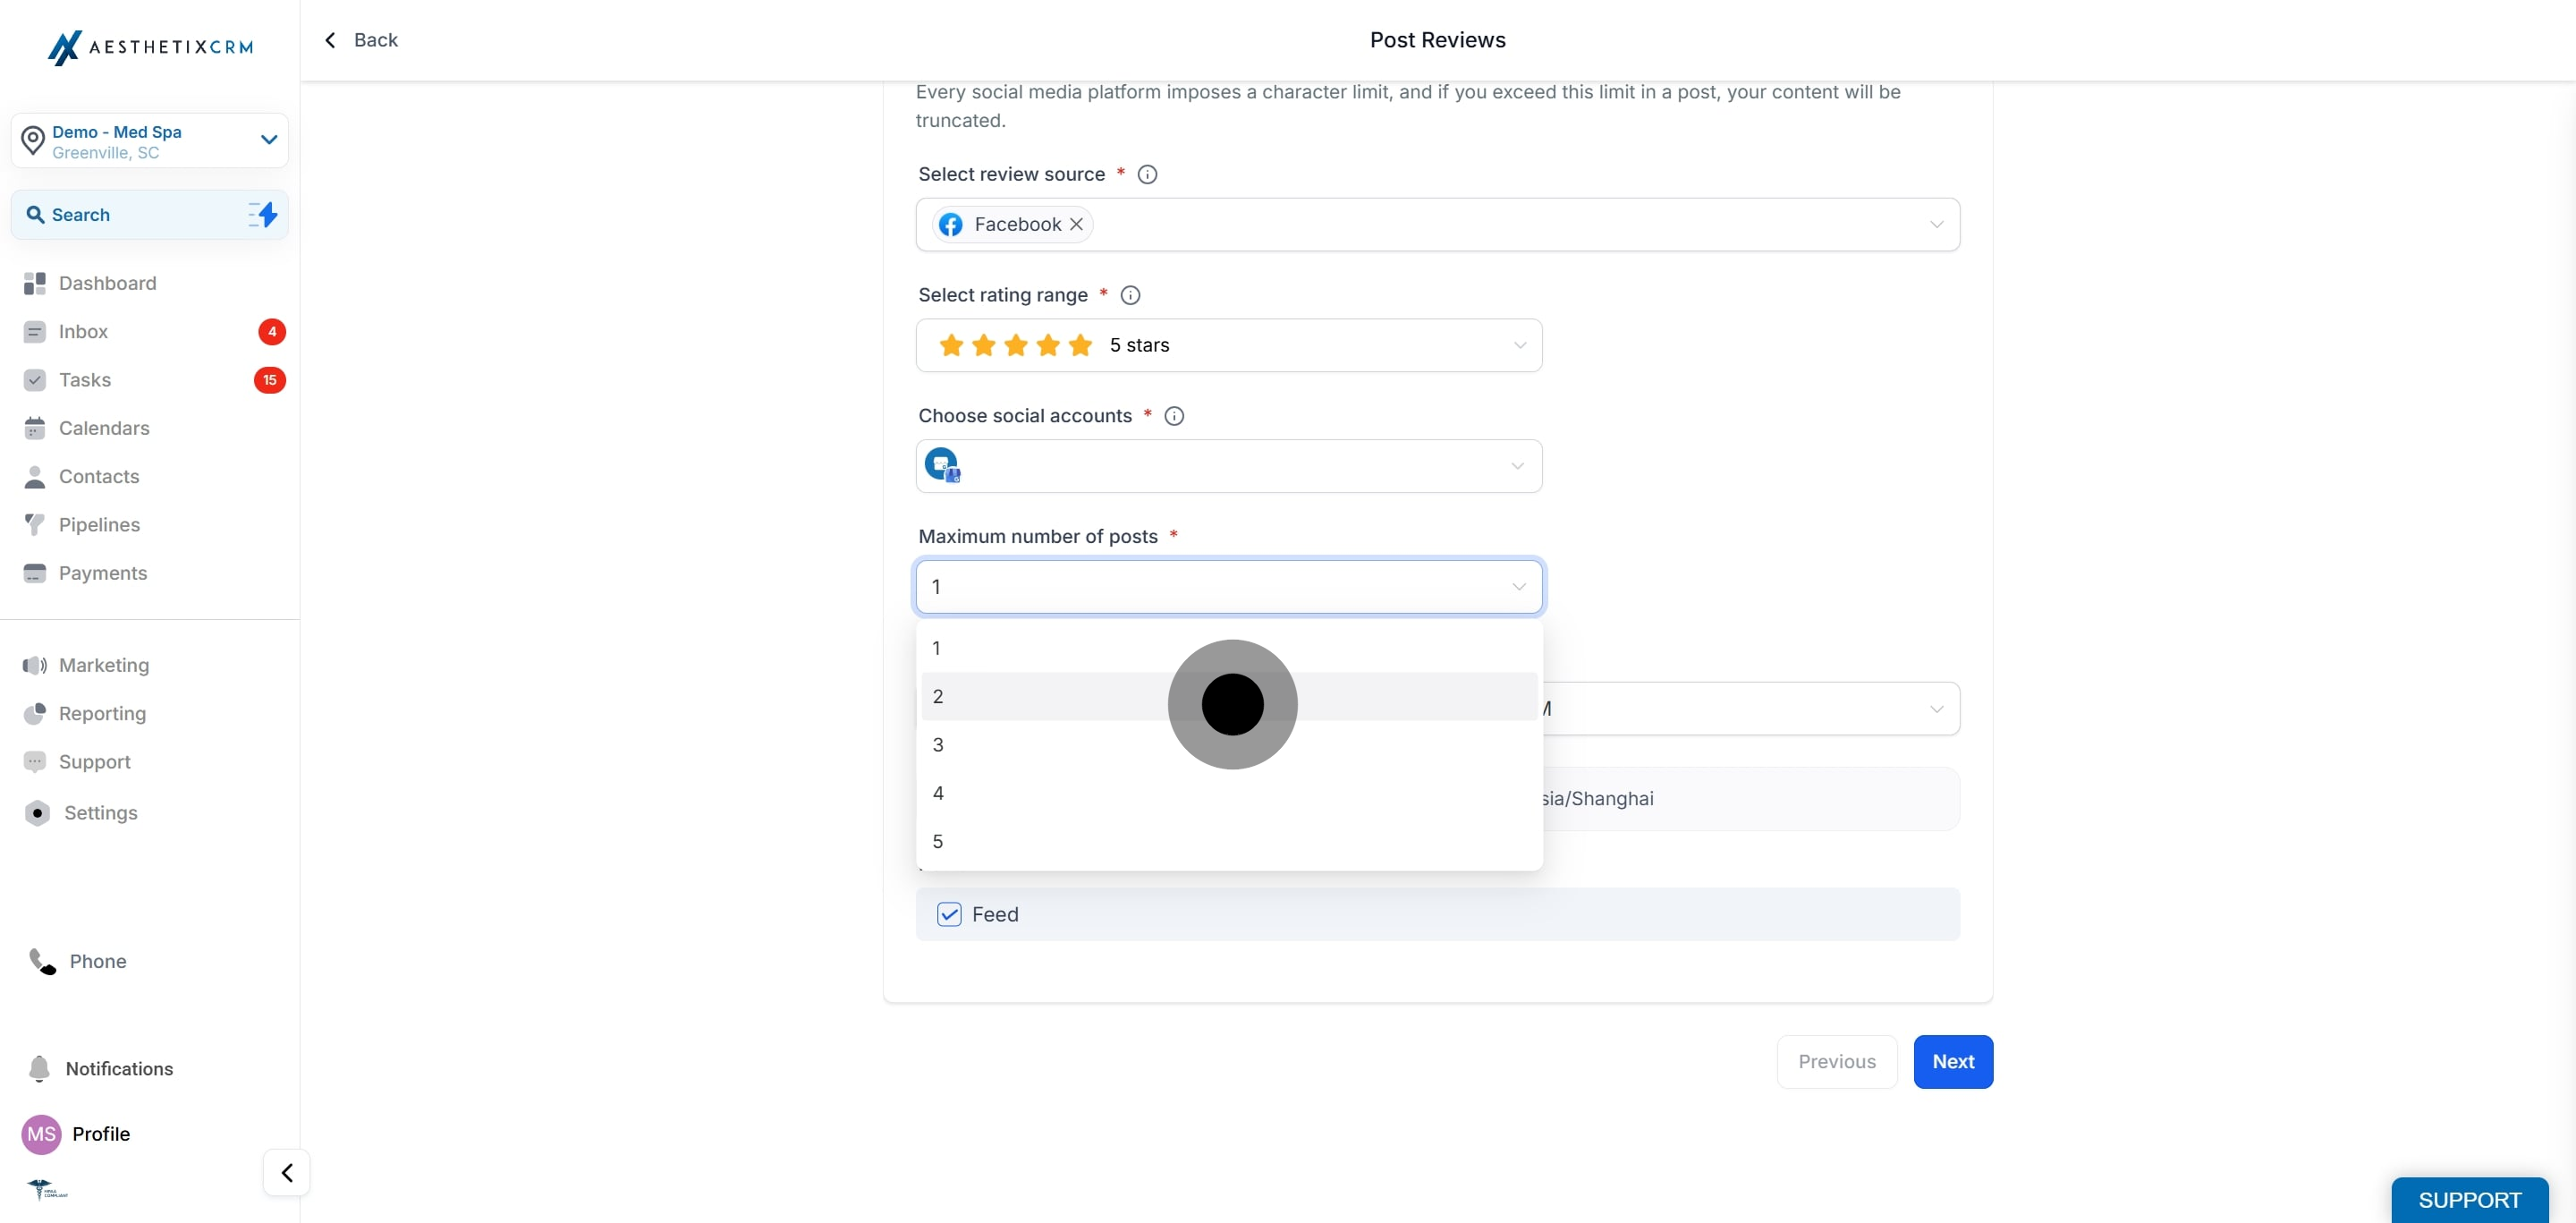Select option 5 in the posts list
Image resolution: width=2576 pixels, height=1223 pixels.
pyautogui.click(x=1228, y=842)
